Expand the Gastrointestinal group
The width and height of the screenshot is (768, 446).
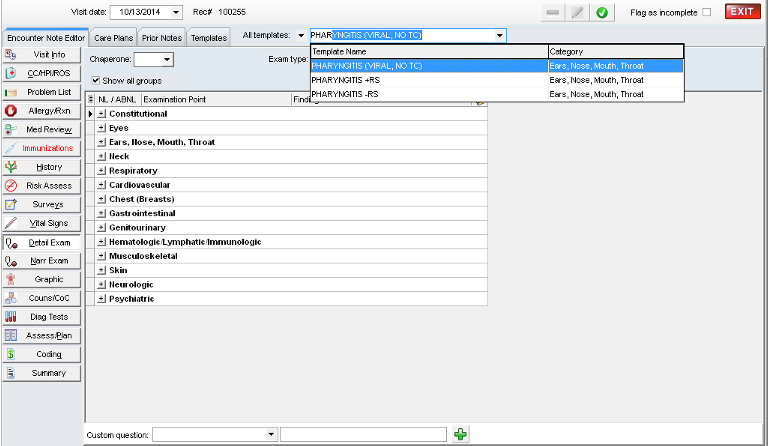[101, 213]
